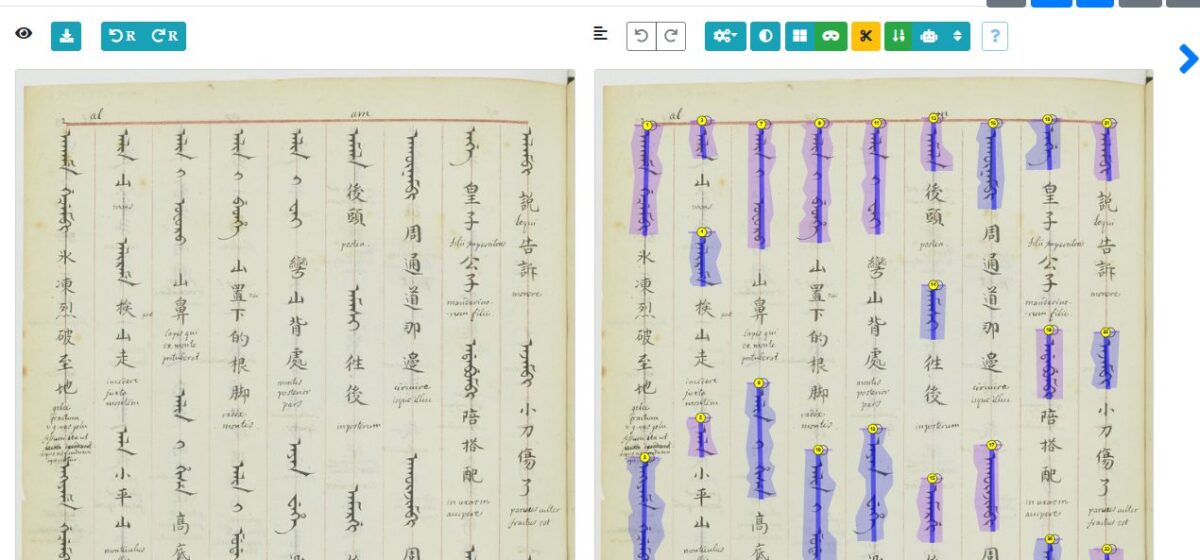This screenshot has height=560, width=1200.
Task: Toggle segmentation panel lines icon
Action: (x=600, y=34)
